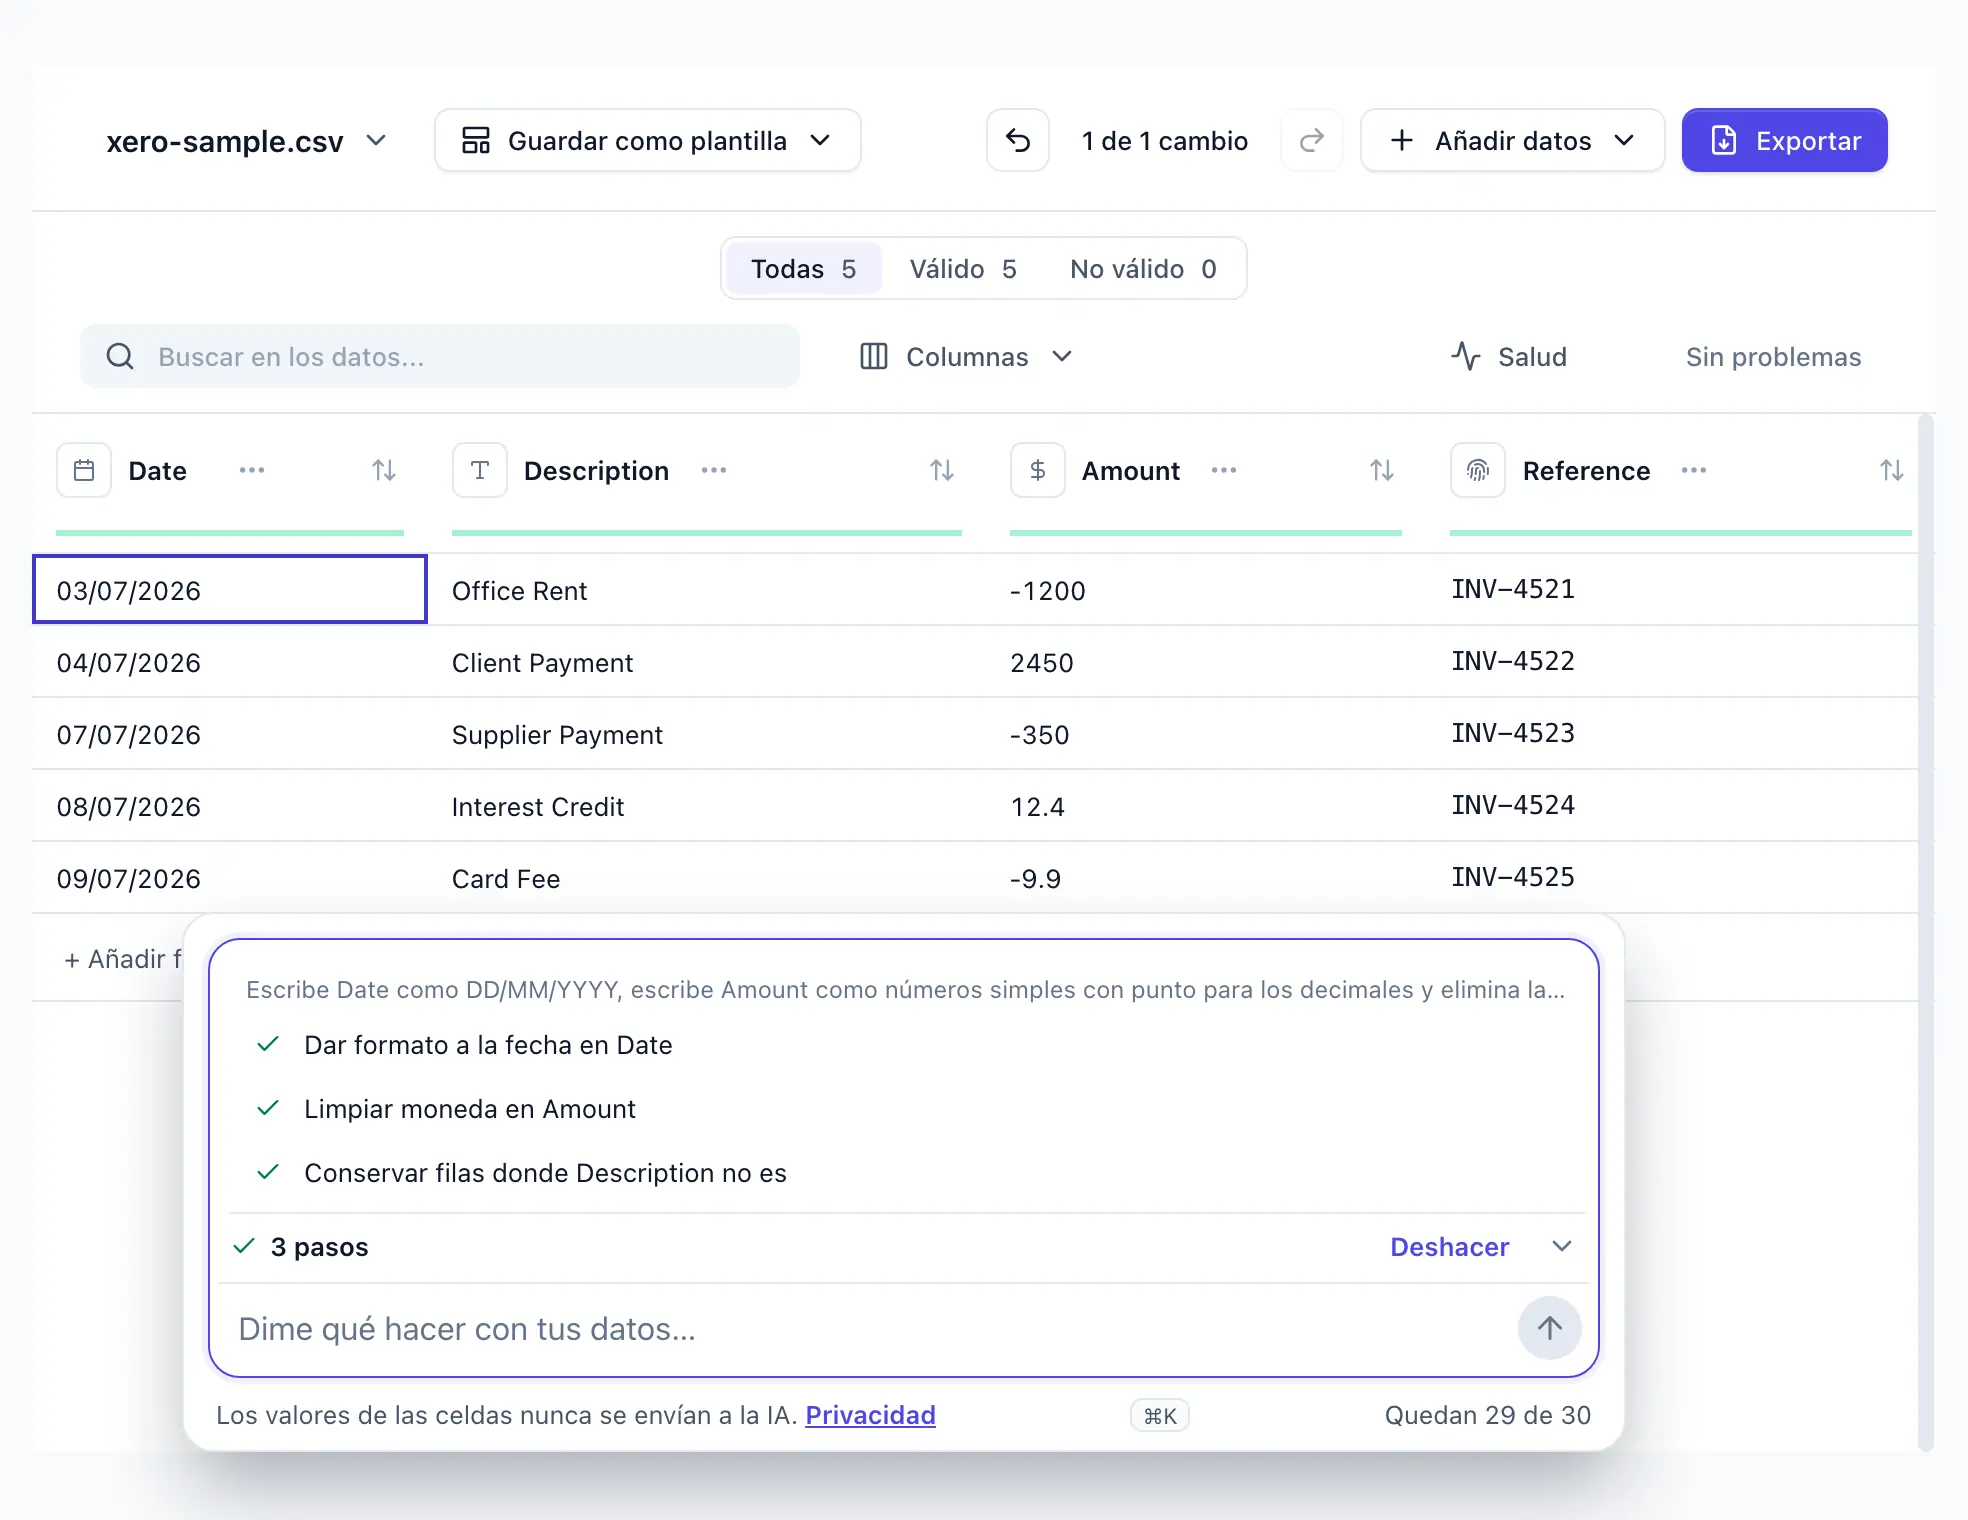Image resolution: width=1968 pixels, height=1520 pixels.
Task: Sort by the Date column arrows
Action: pyautogui.click(x=384, y=470)
